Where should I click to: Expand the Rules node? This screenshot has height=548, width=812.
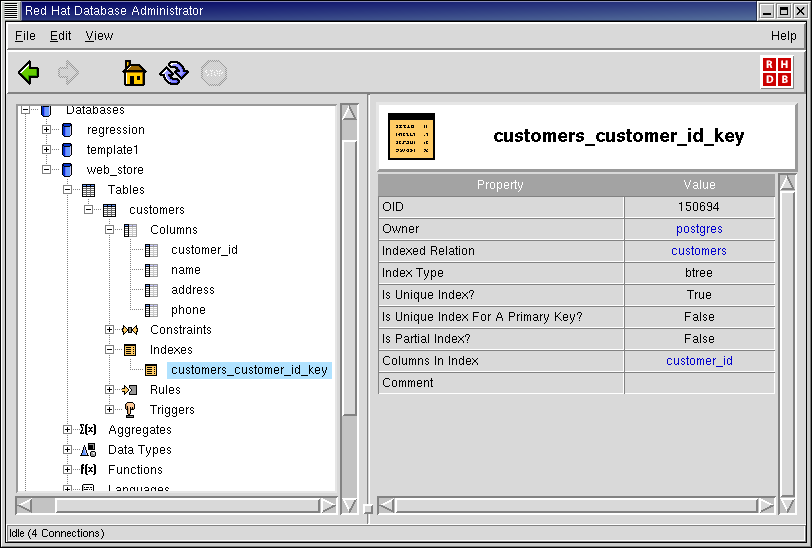coord(109,390)
